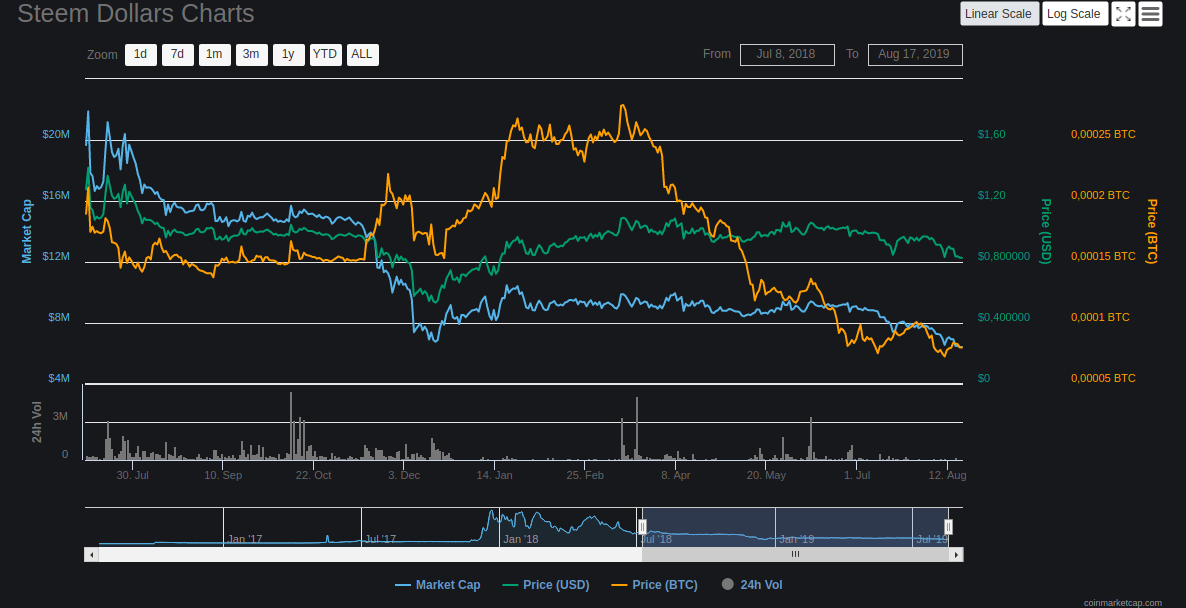Click the 3. Dec date axis label
Image resolution: width=1186 pixels, height=608 pixels.
[x=404, y=476]
